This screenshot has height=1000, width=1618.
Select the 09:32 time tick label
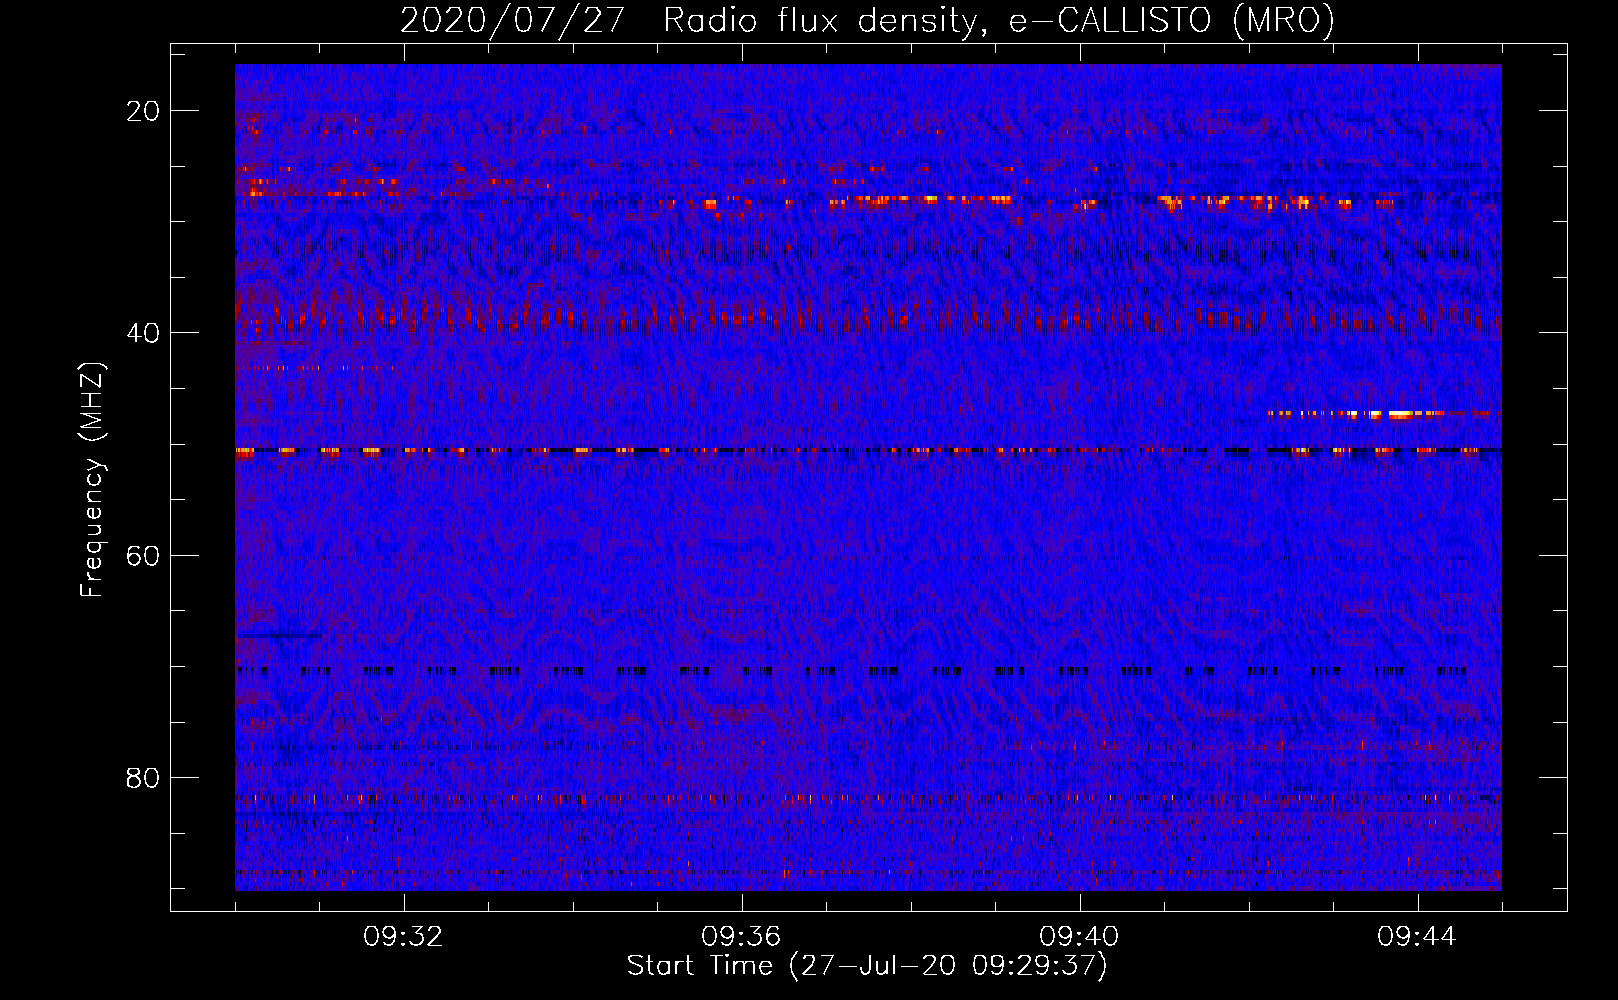point(403,937)
